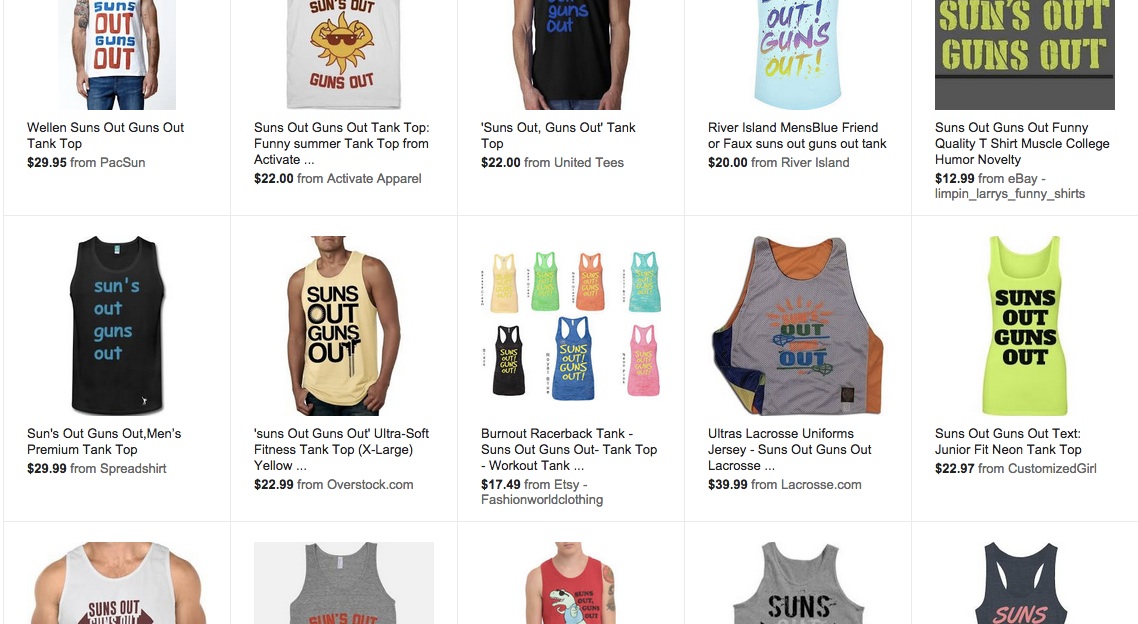The image size is (1138, 624).
Task: Open the Activate Apparel sun cartoon tank image
Action: [343, 55]
